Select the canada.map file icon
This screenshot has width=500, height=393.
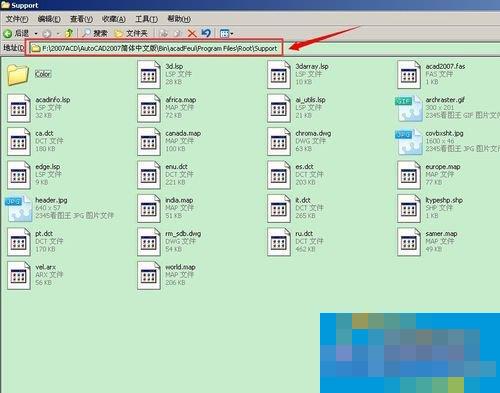[149, 142]
